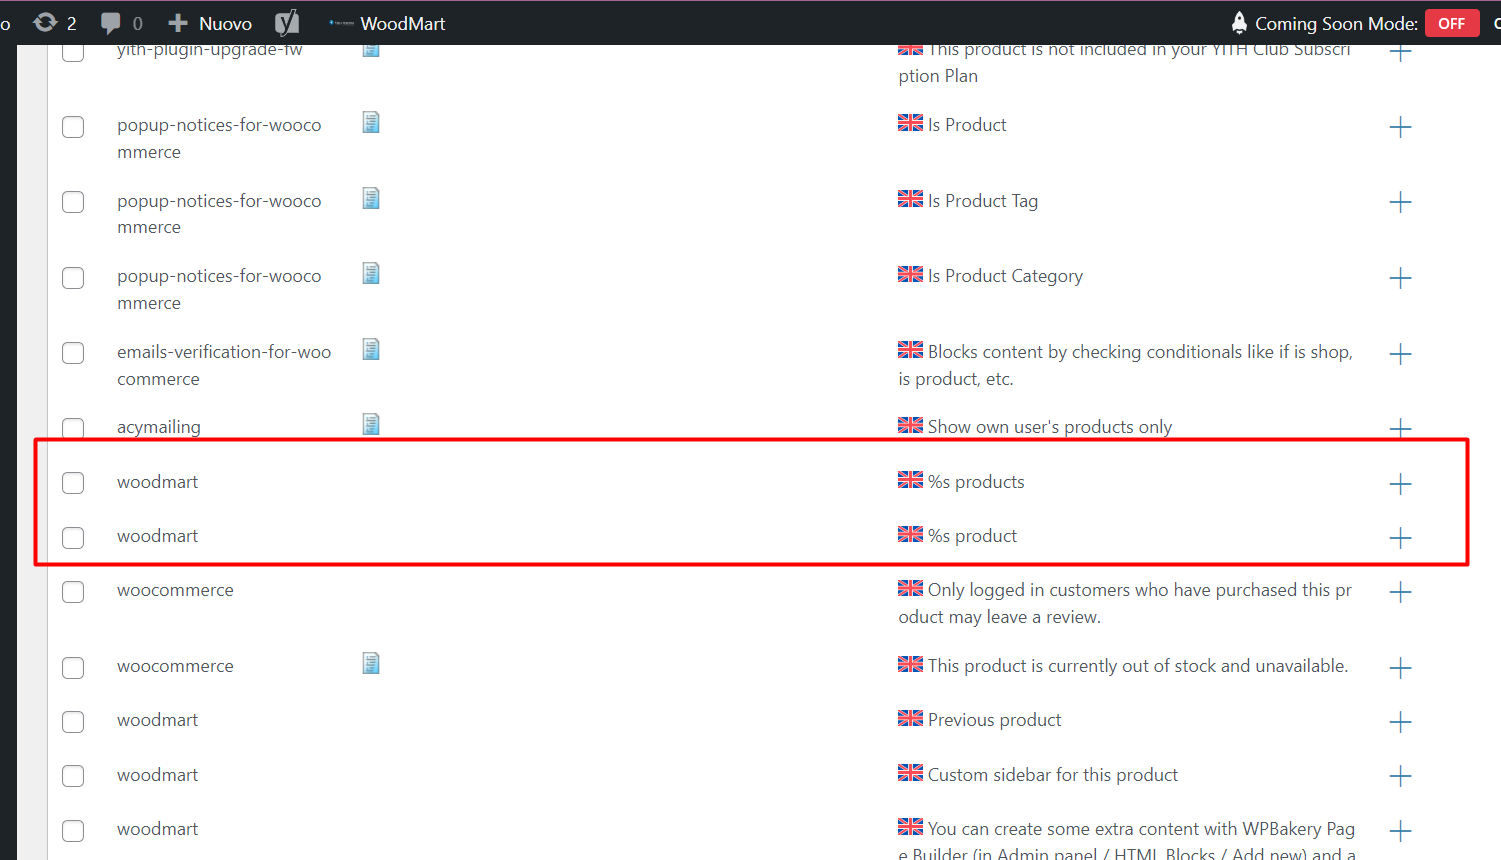This screenshot has height=860, width=1501.
Task: Click UK flag beside 'currently out of stock'
Action: [x=910, y=664]
